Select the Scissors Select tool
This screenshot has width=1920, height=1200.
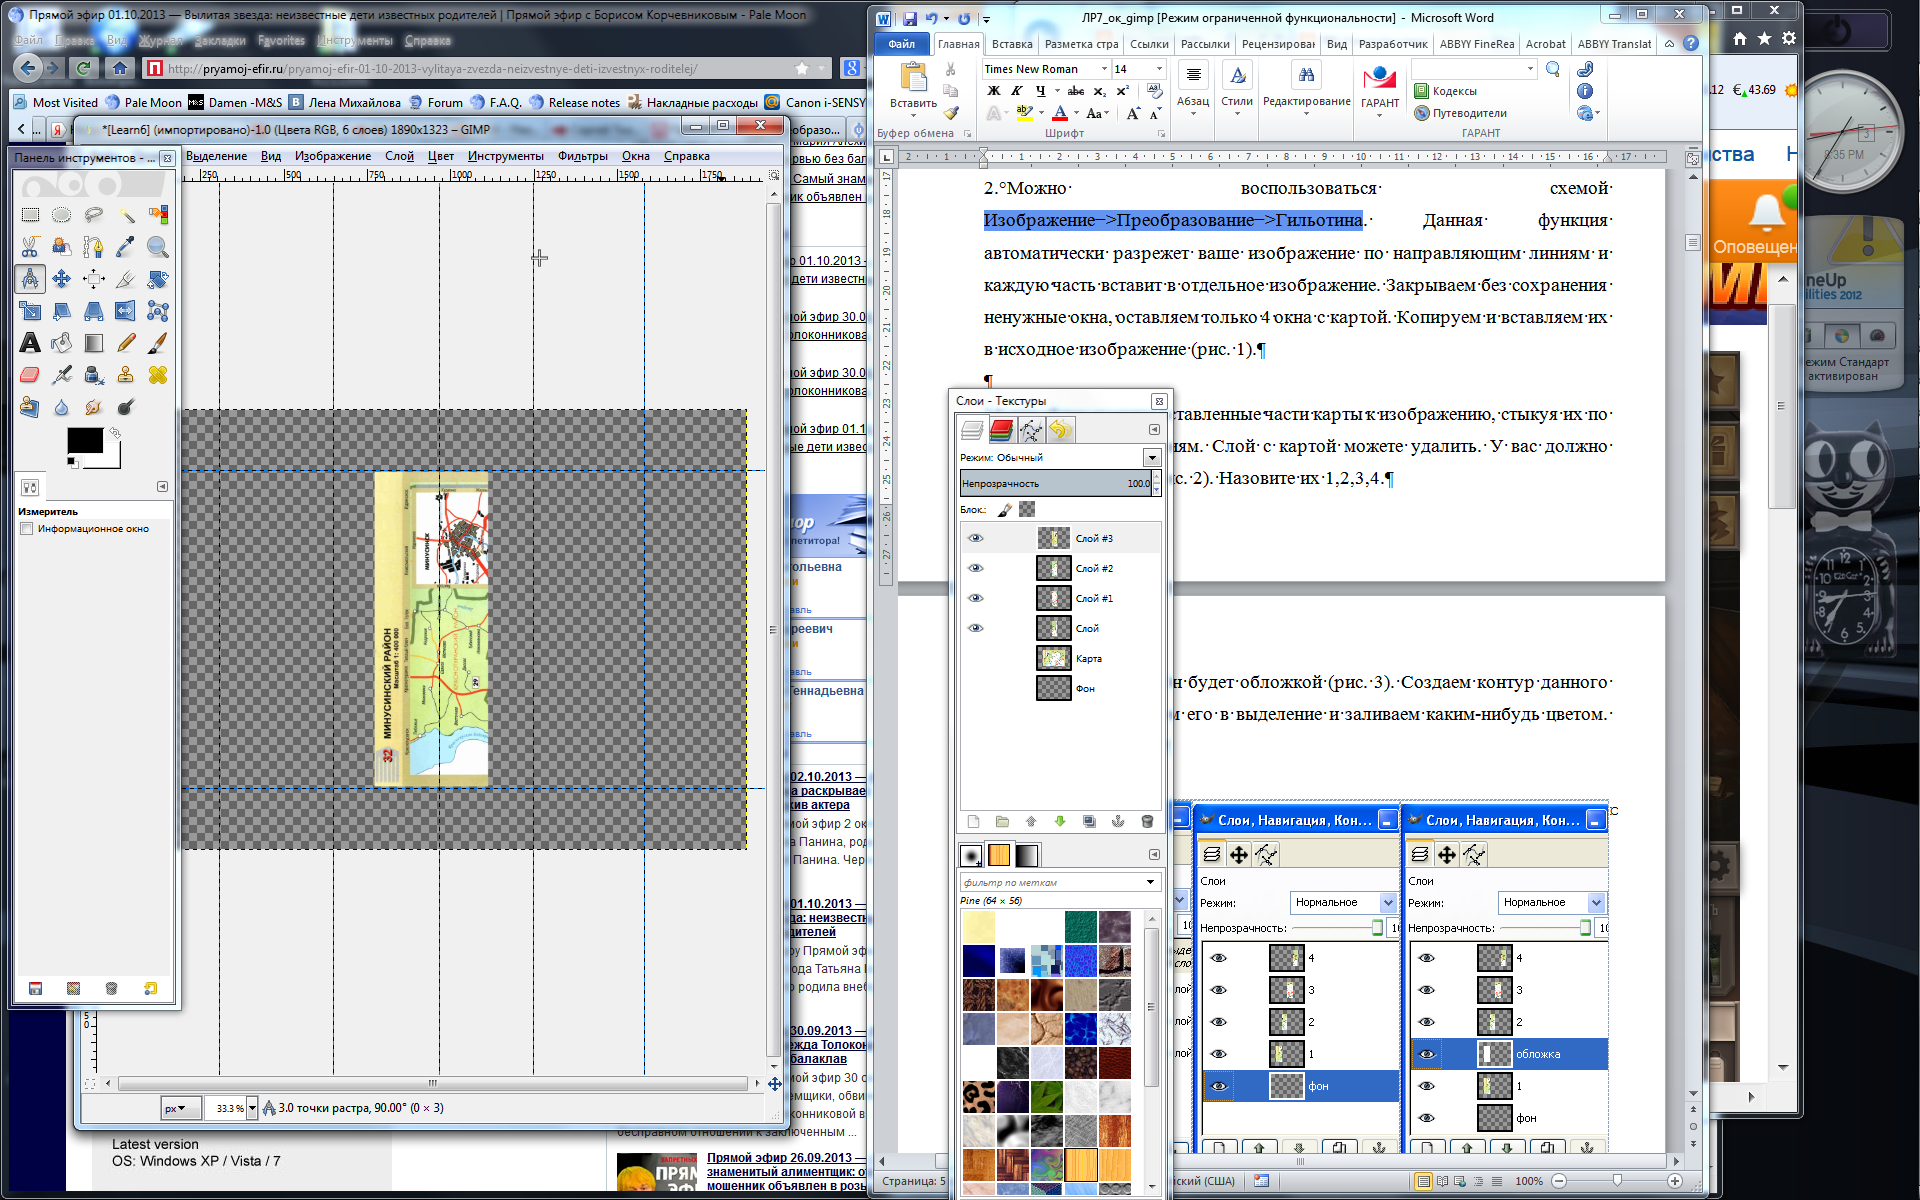tap(30, 247)
